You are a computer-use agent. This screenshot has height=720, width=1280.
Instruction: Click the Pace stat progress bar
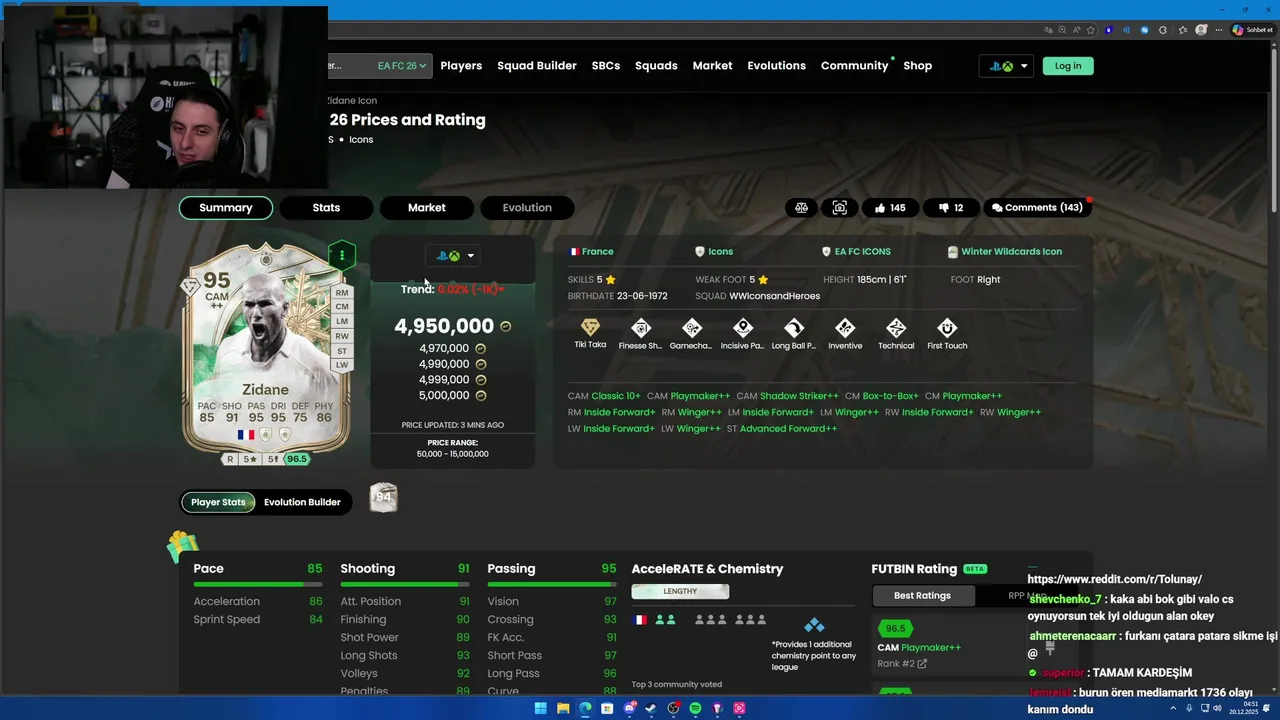pos(258,584)
